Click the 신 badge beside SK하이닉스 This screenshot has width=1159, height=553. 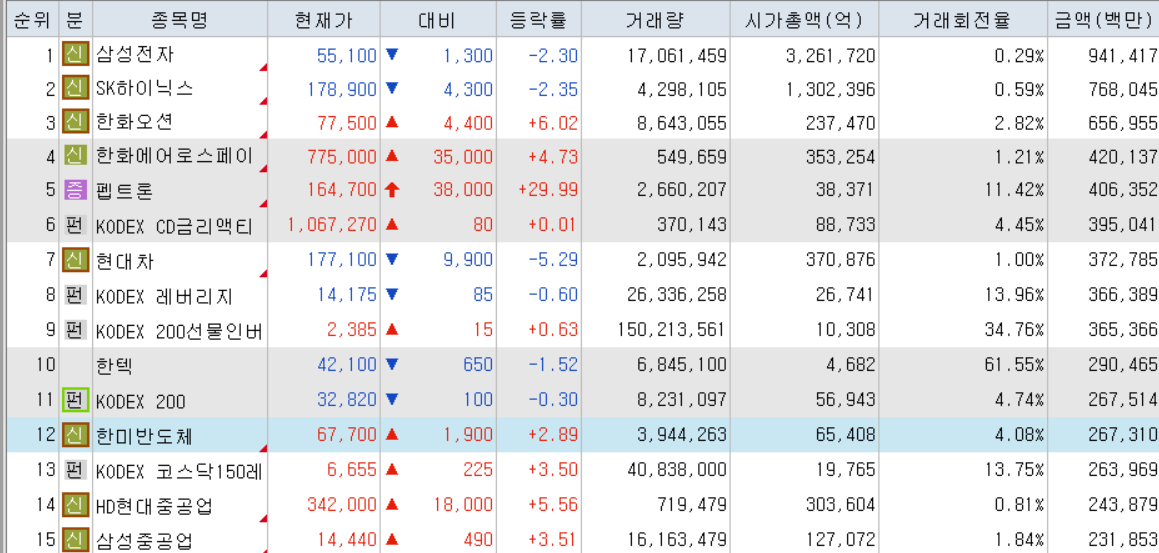(x=73, y=89)
